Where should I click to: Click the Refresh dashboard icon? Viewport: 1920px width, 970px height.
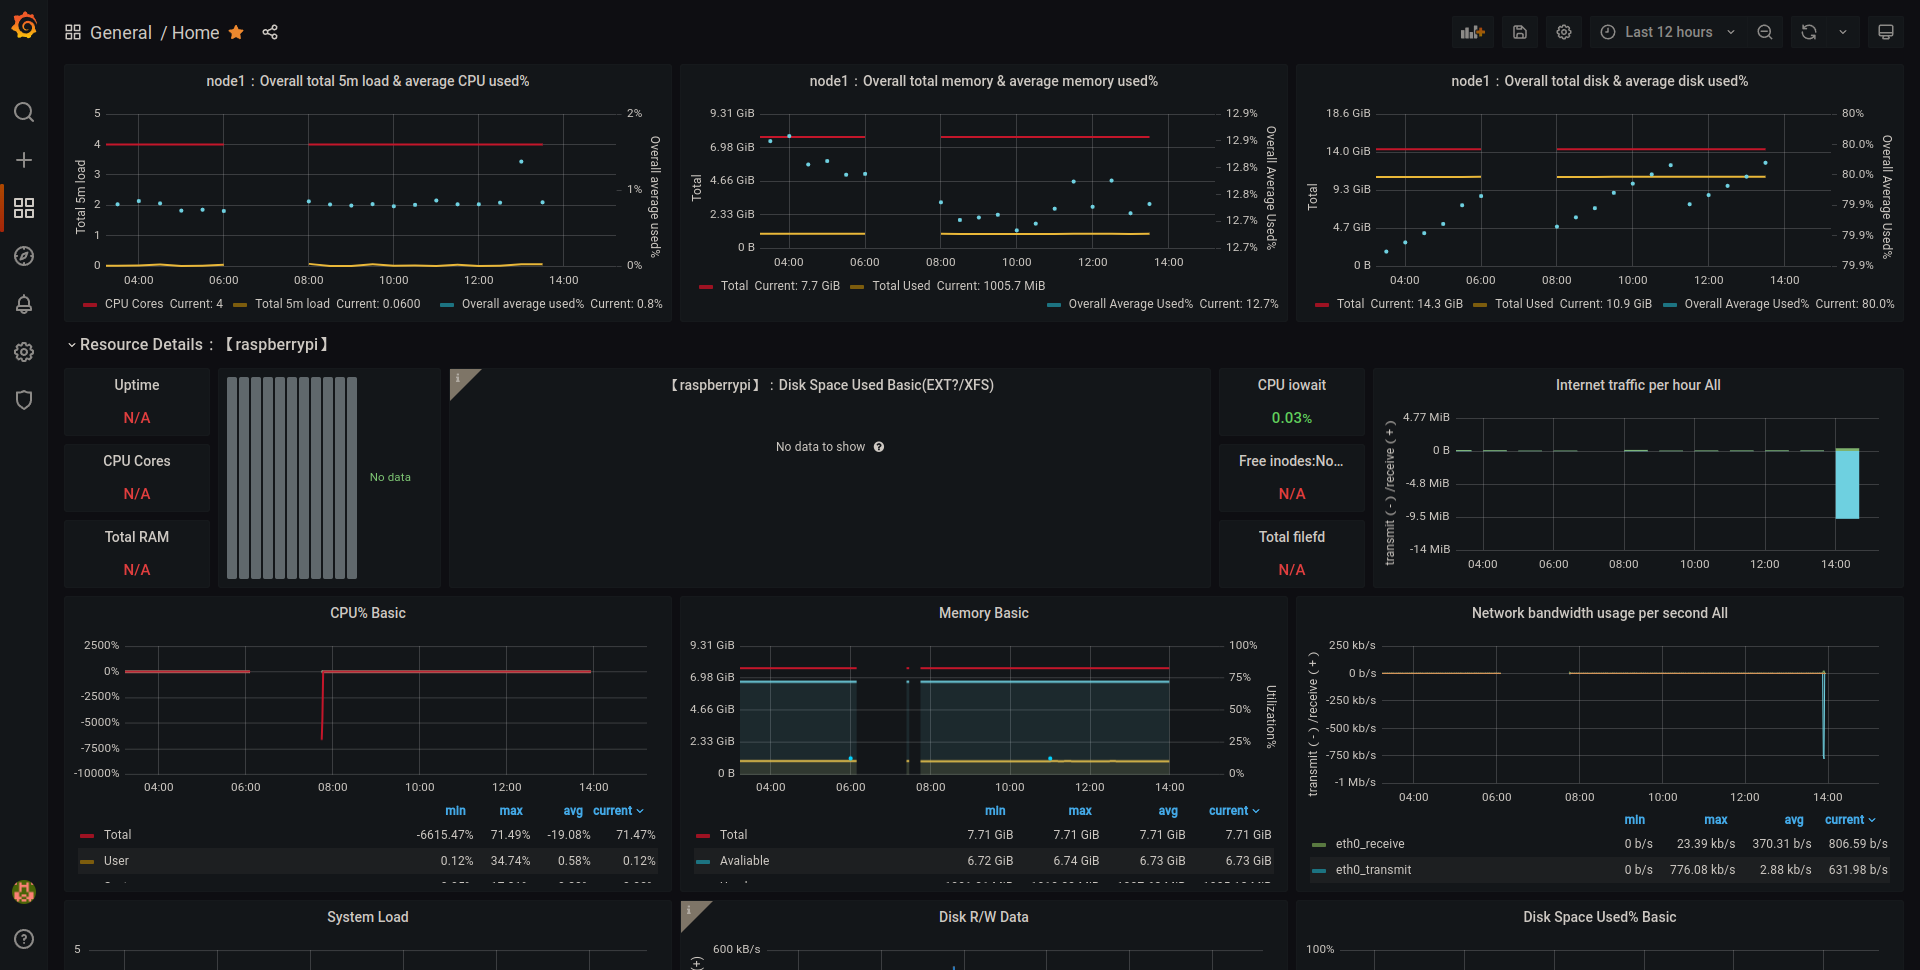tap(1809, 32)
